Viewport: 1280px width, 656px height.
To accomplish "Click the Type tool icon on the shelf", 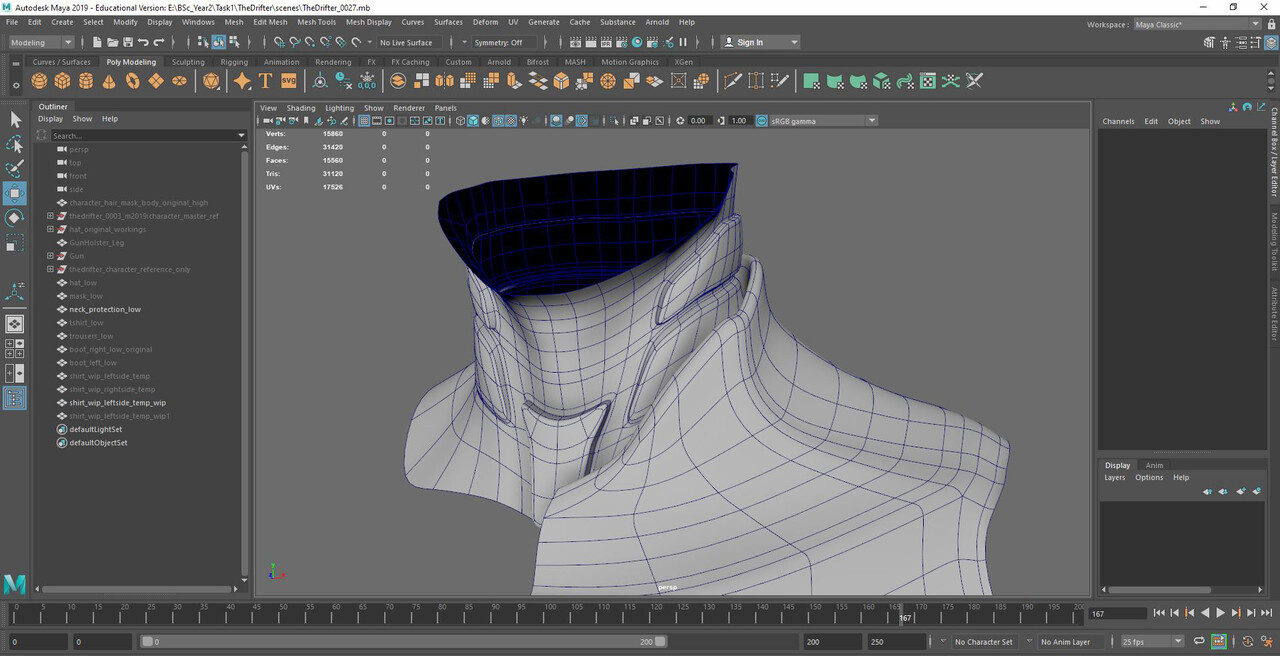I will [x=264, y=80].
